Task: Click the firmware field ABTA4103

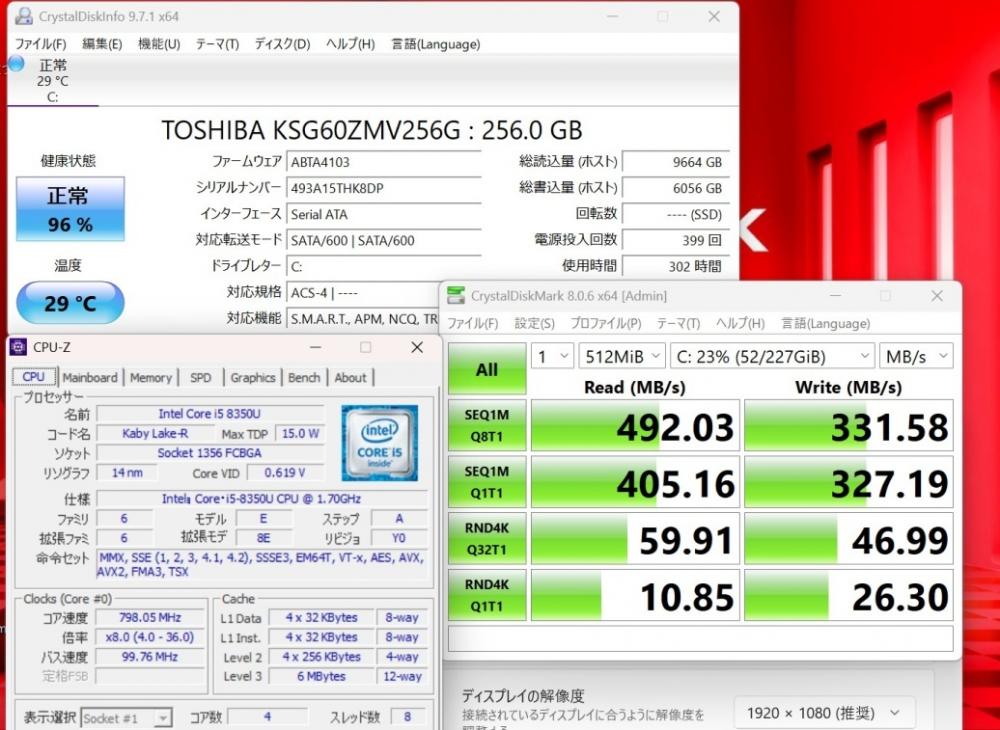Action: coord(383,162)
